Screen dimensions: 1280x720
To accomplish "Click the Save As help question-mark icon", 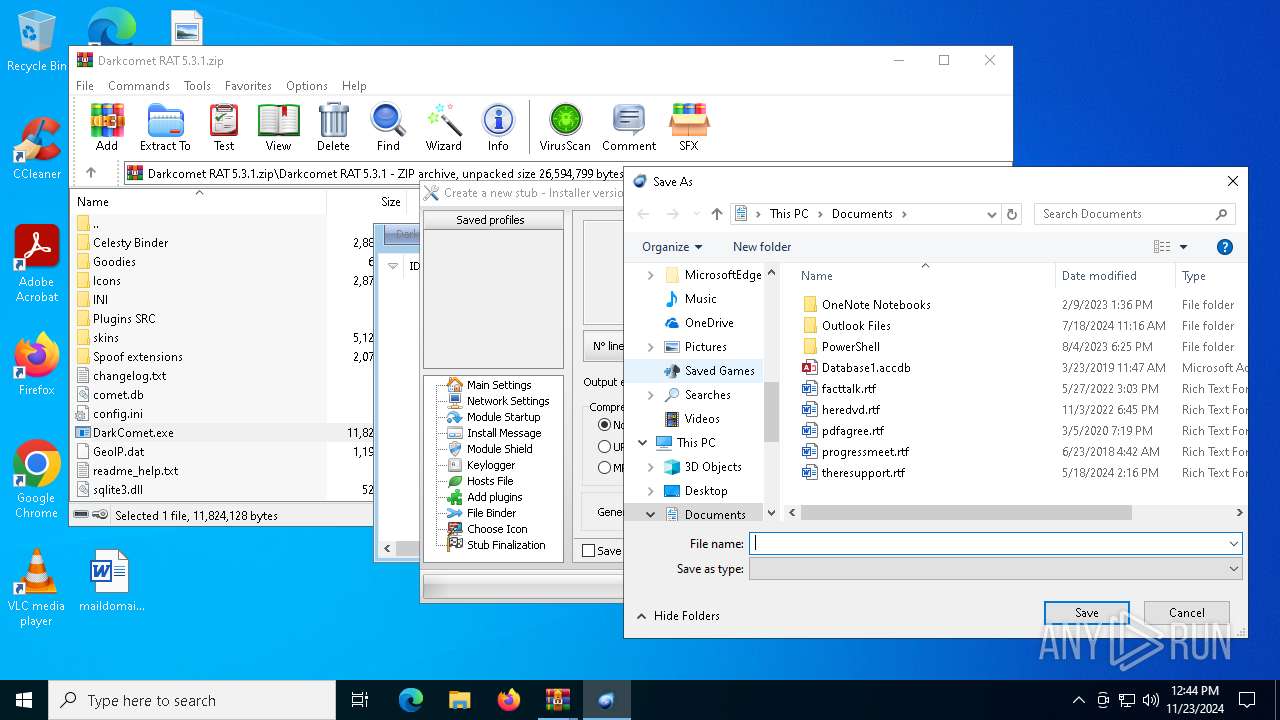I will pos(1225,247).
